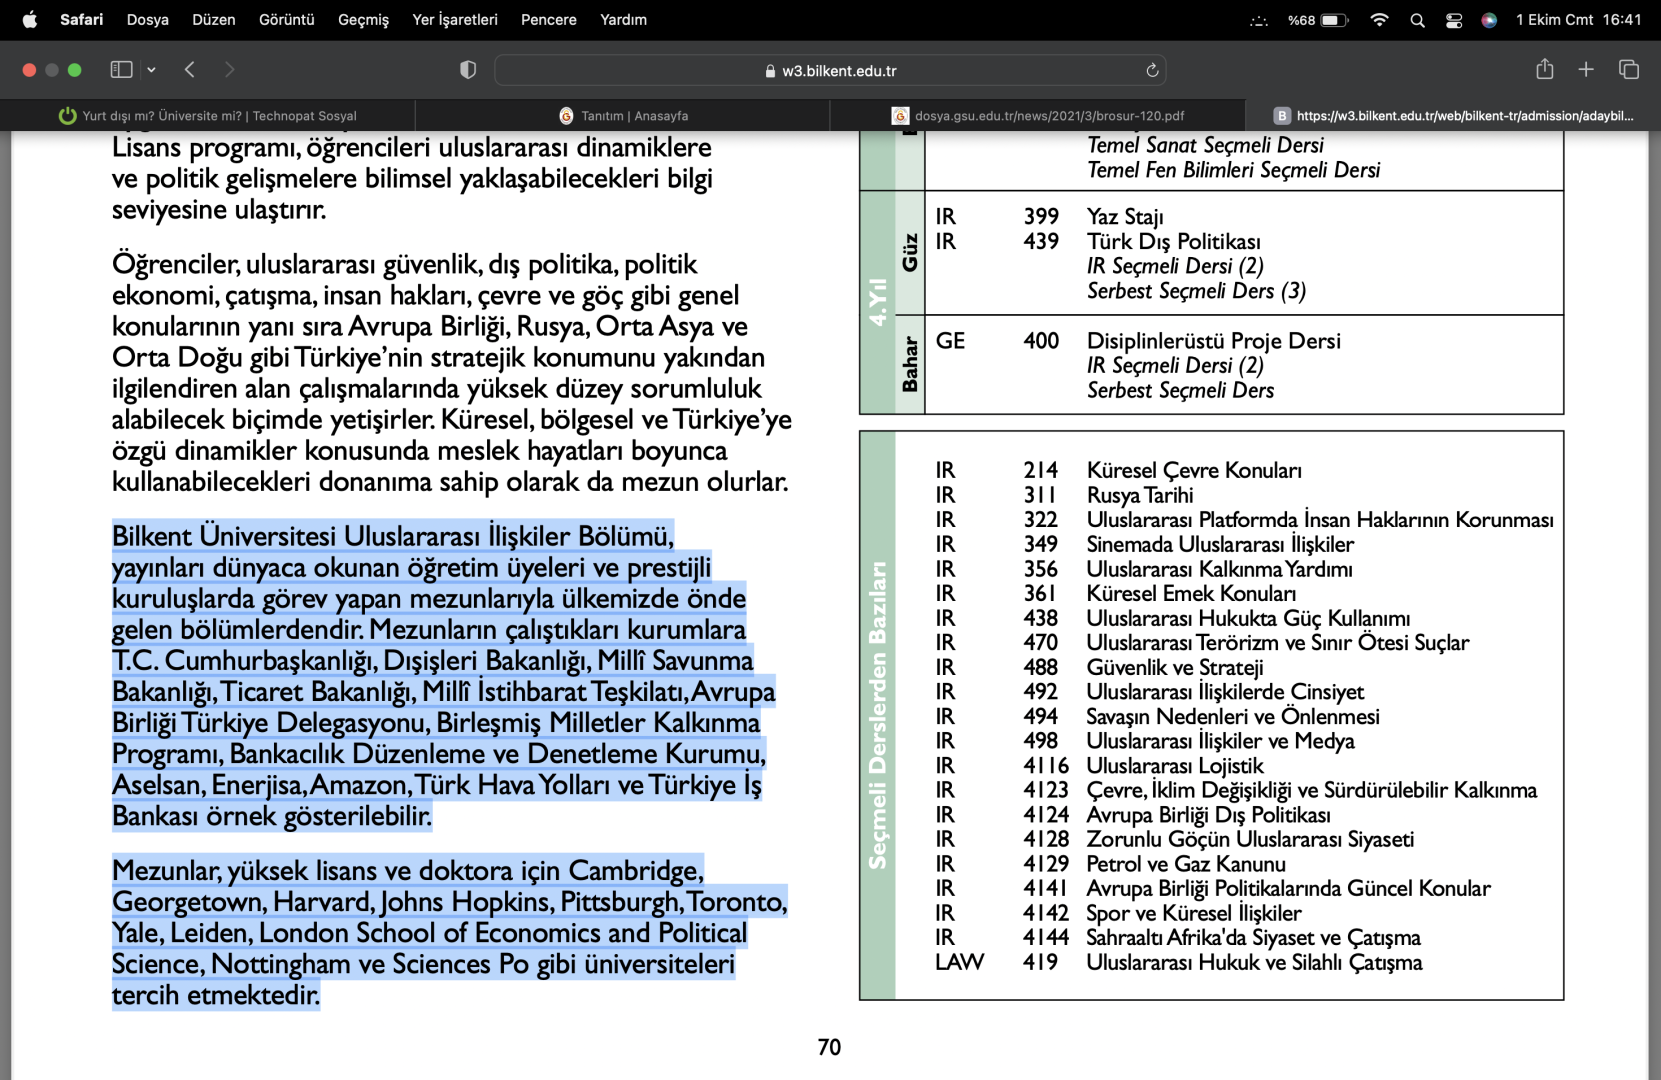
Task: Click 'Uluslararası Hukukta Güç Kullanımı' course text
Action: (x=1249, y=618)
